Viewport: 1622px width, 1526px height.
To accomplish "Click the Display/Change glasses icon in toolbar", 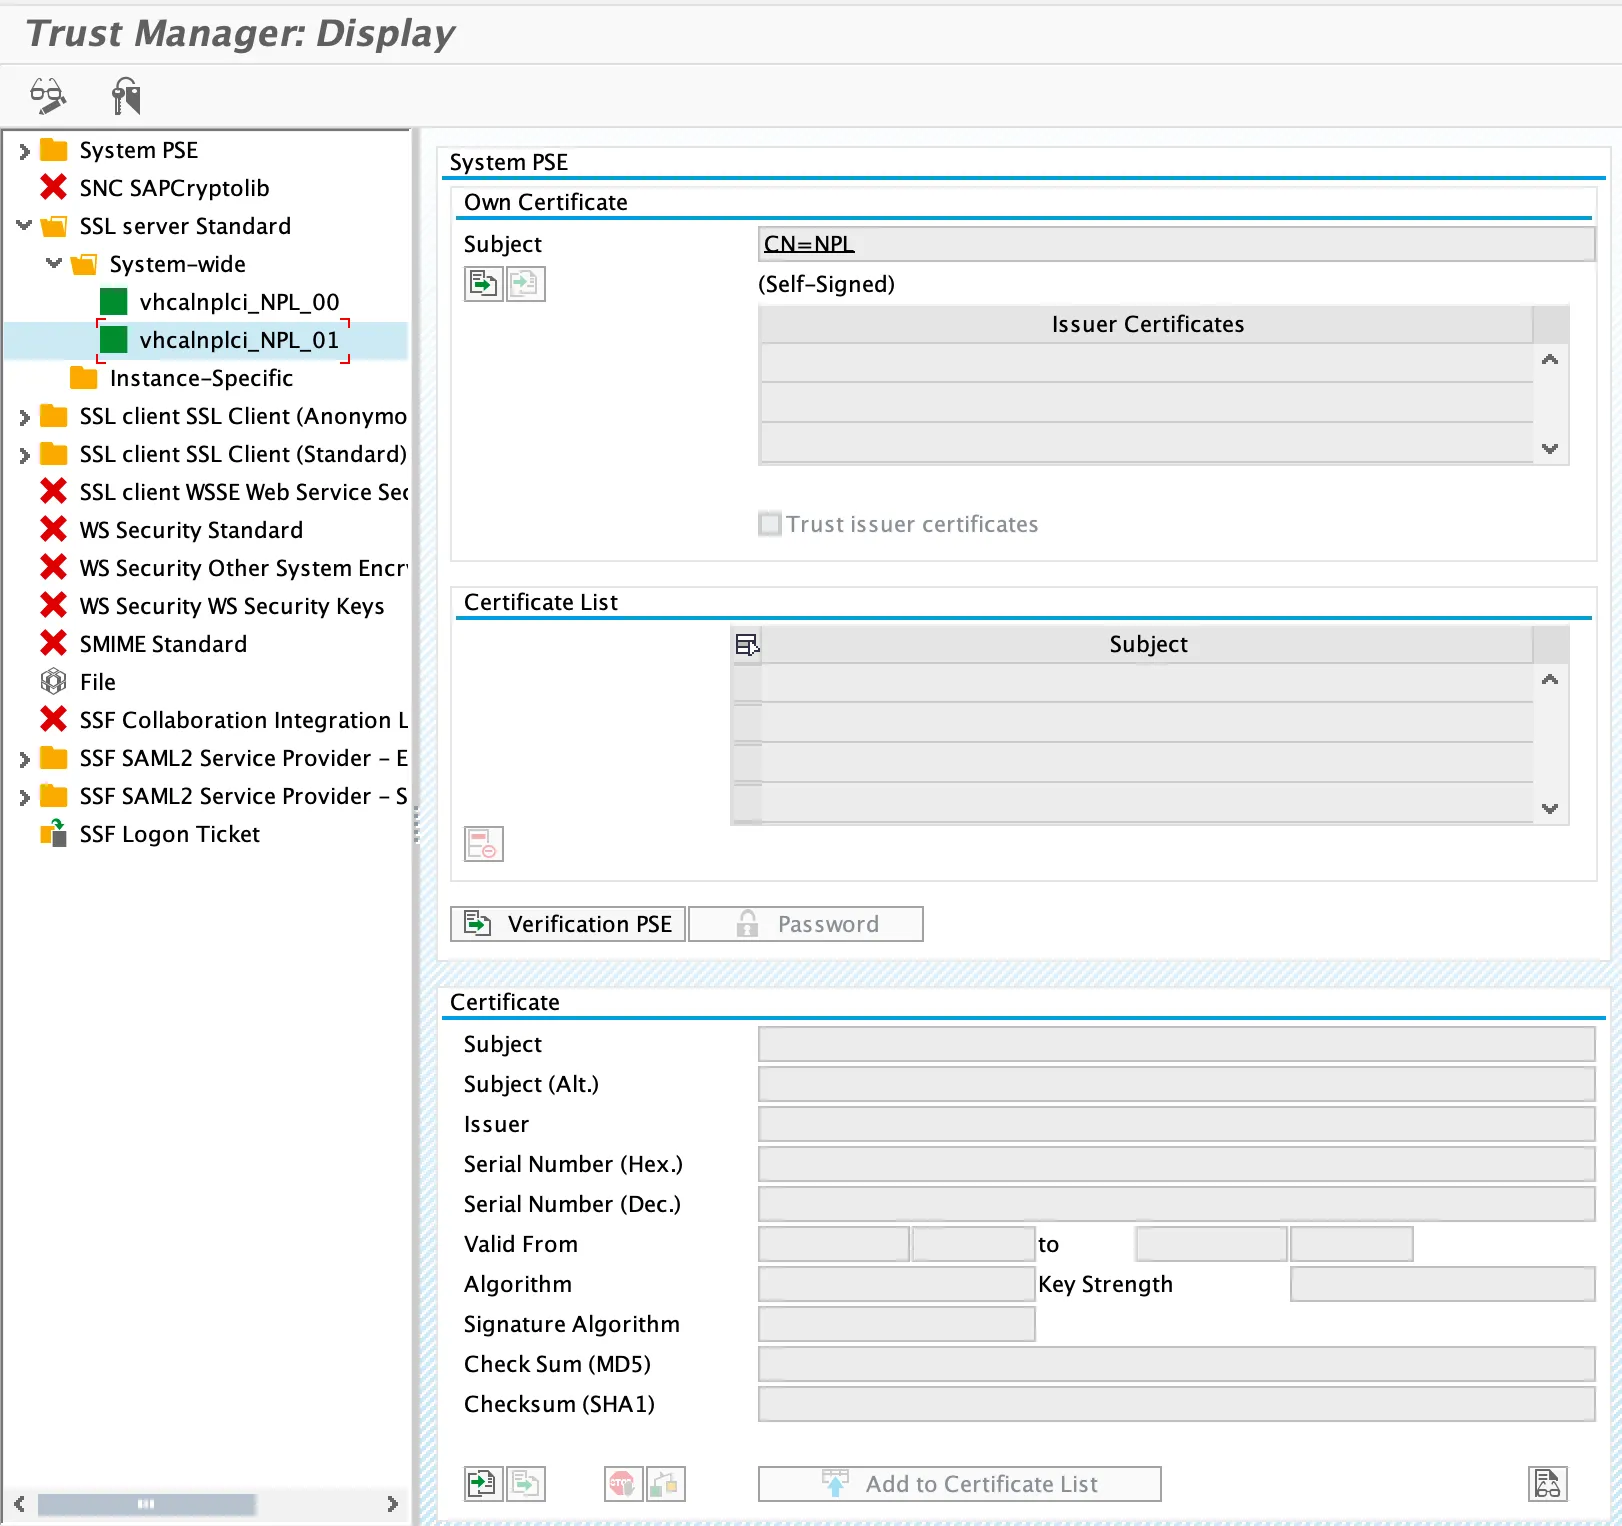I will point(47,96).
